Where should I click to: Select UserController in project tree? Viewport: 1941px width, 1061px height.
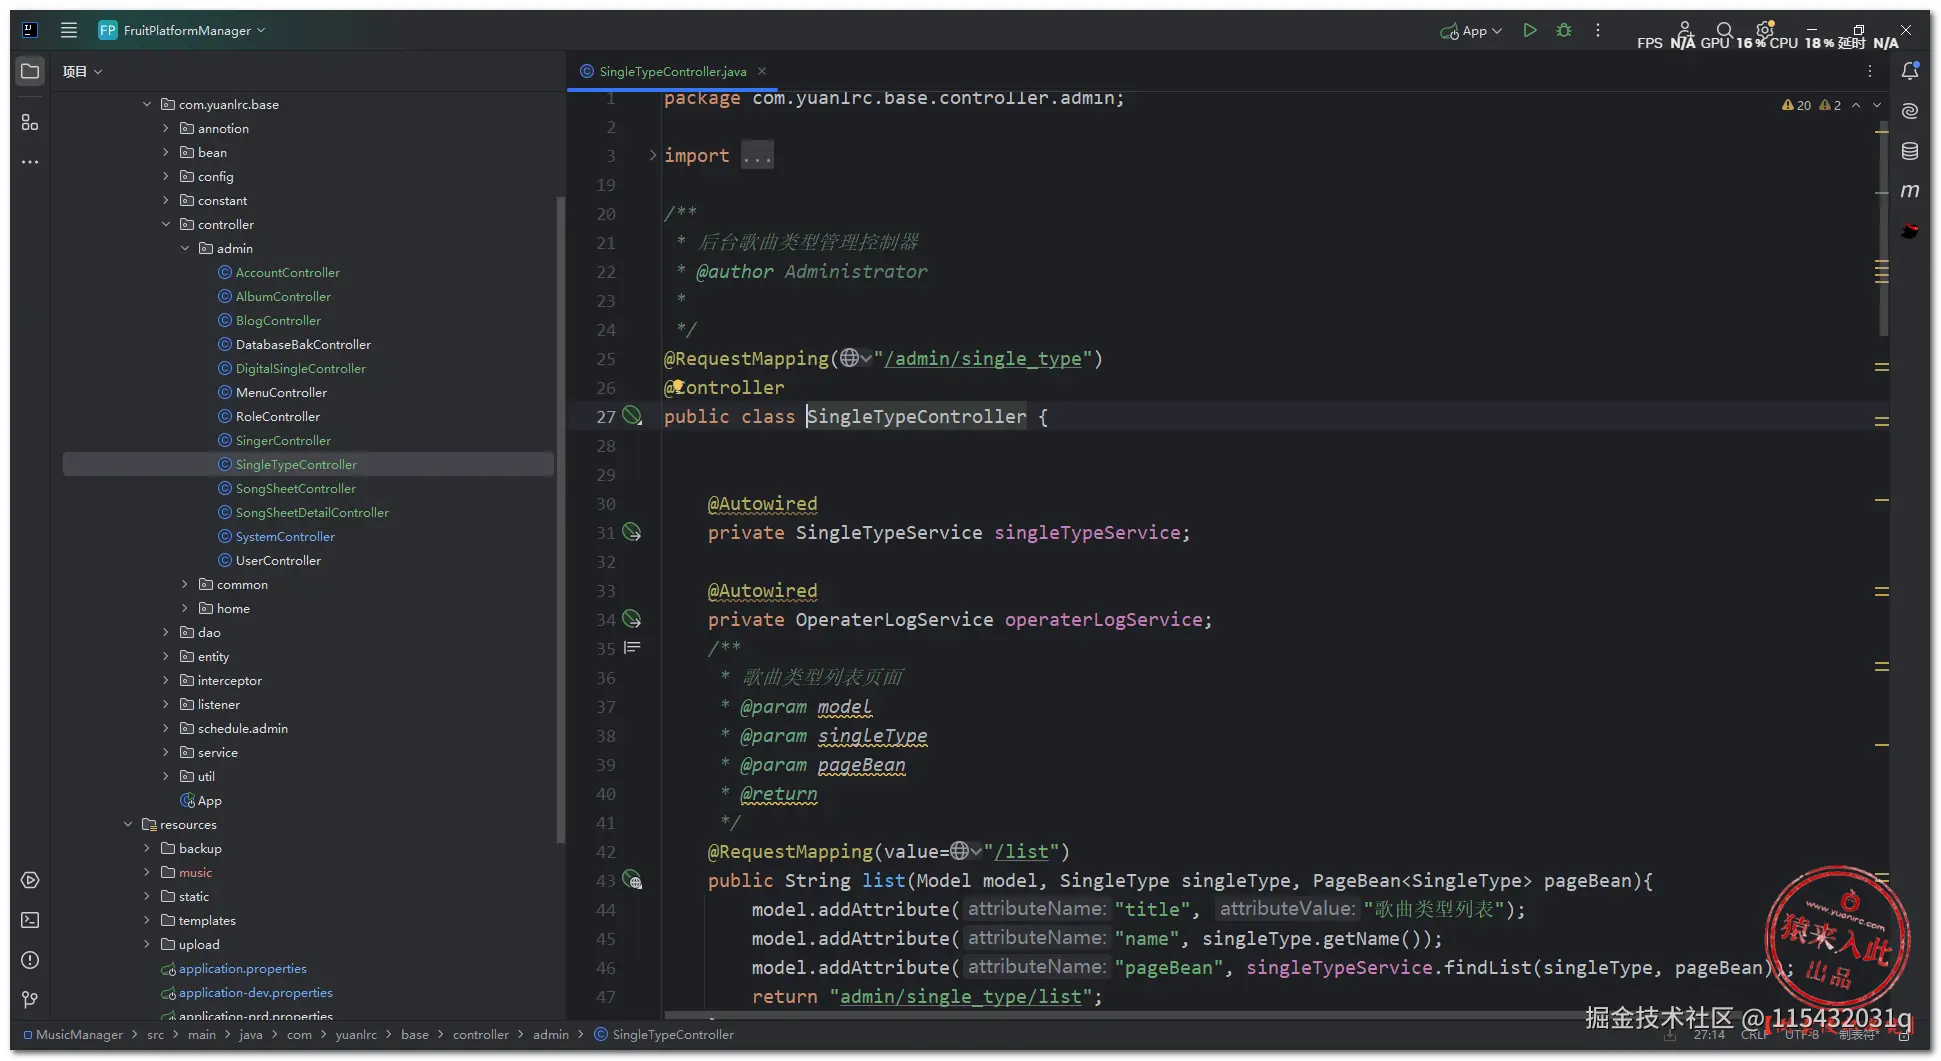pos(278,560)
